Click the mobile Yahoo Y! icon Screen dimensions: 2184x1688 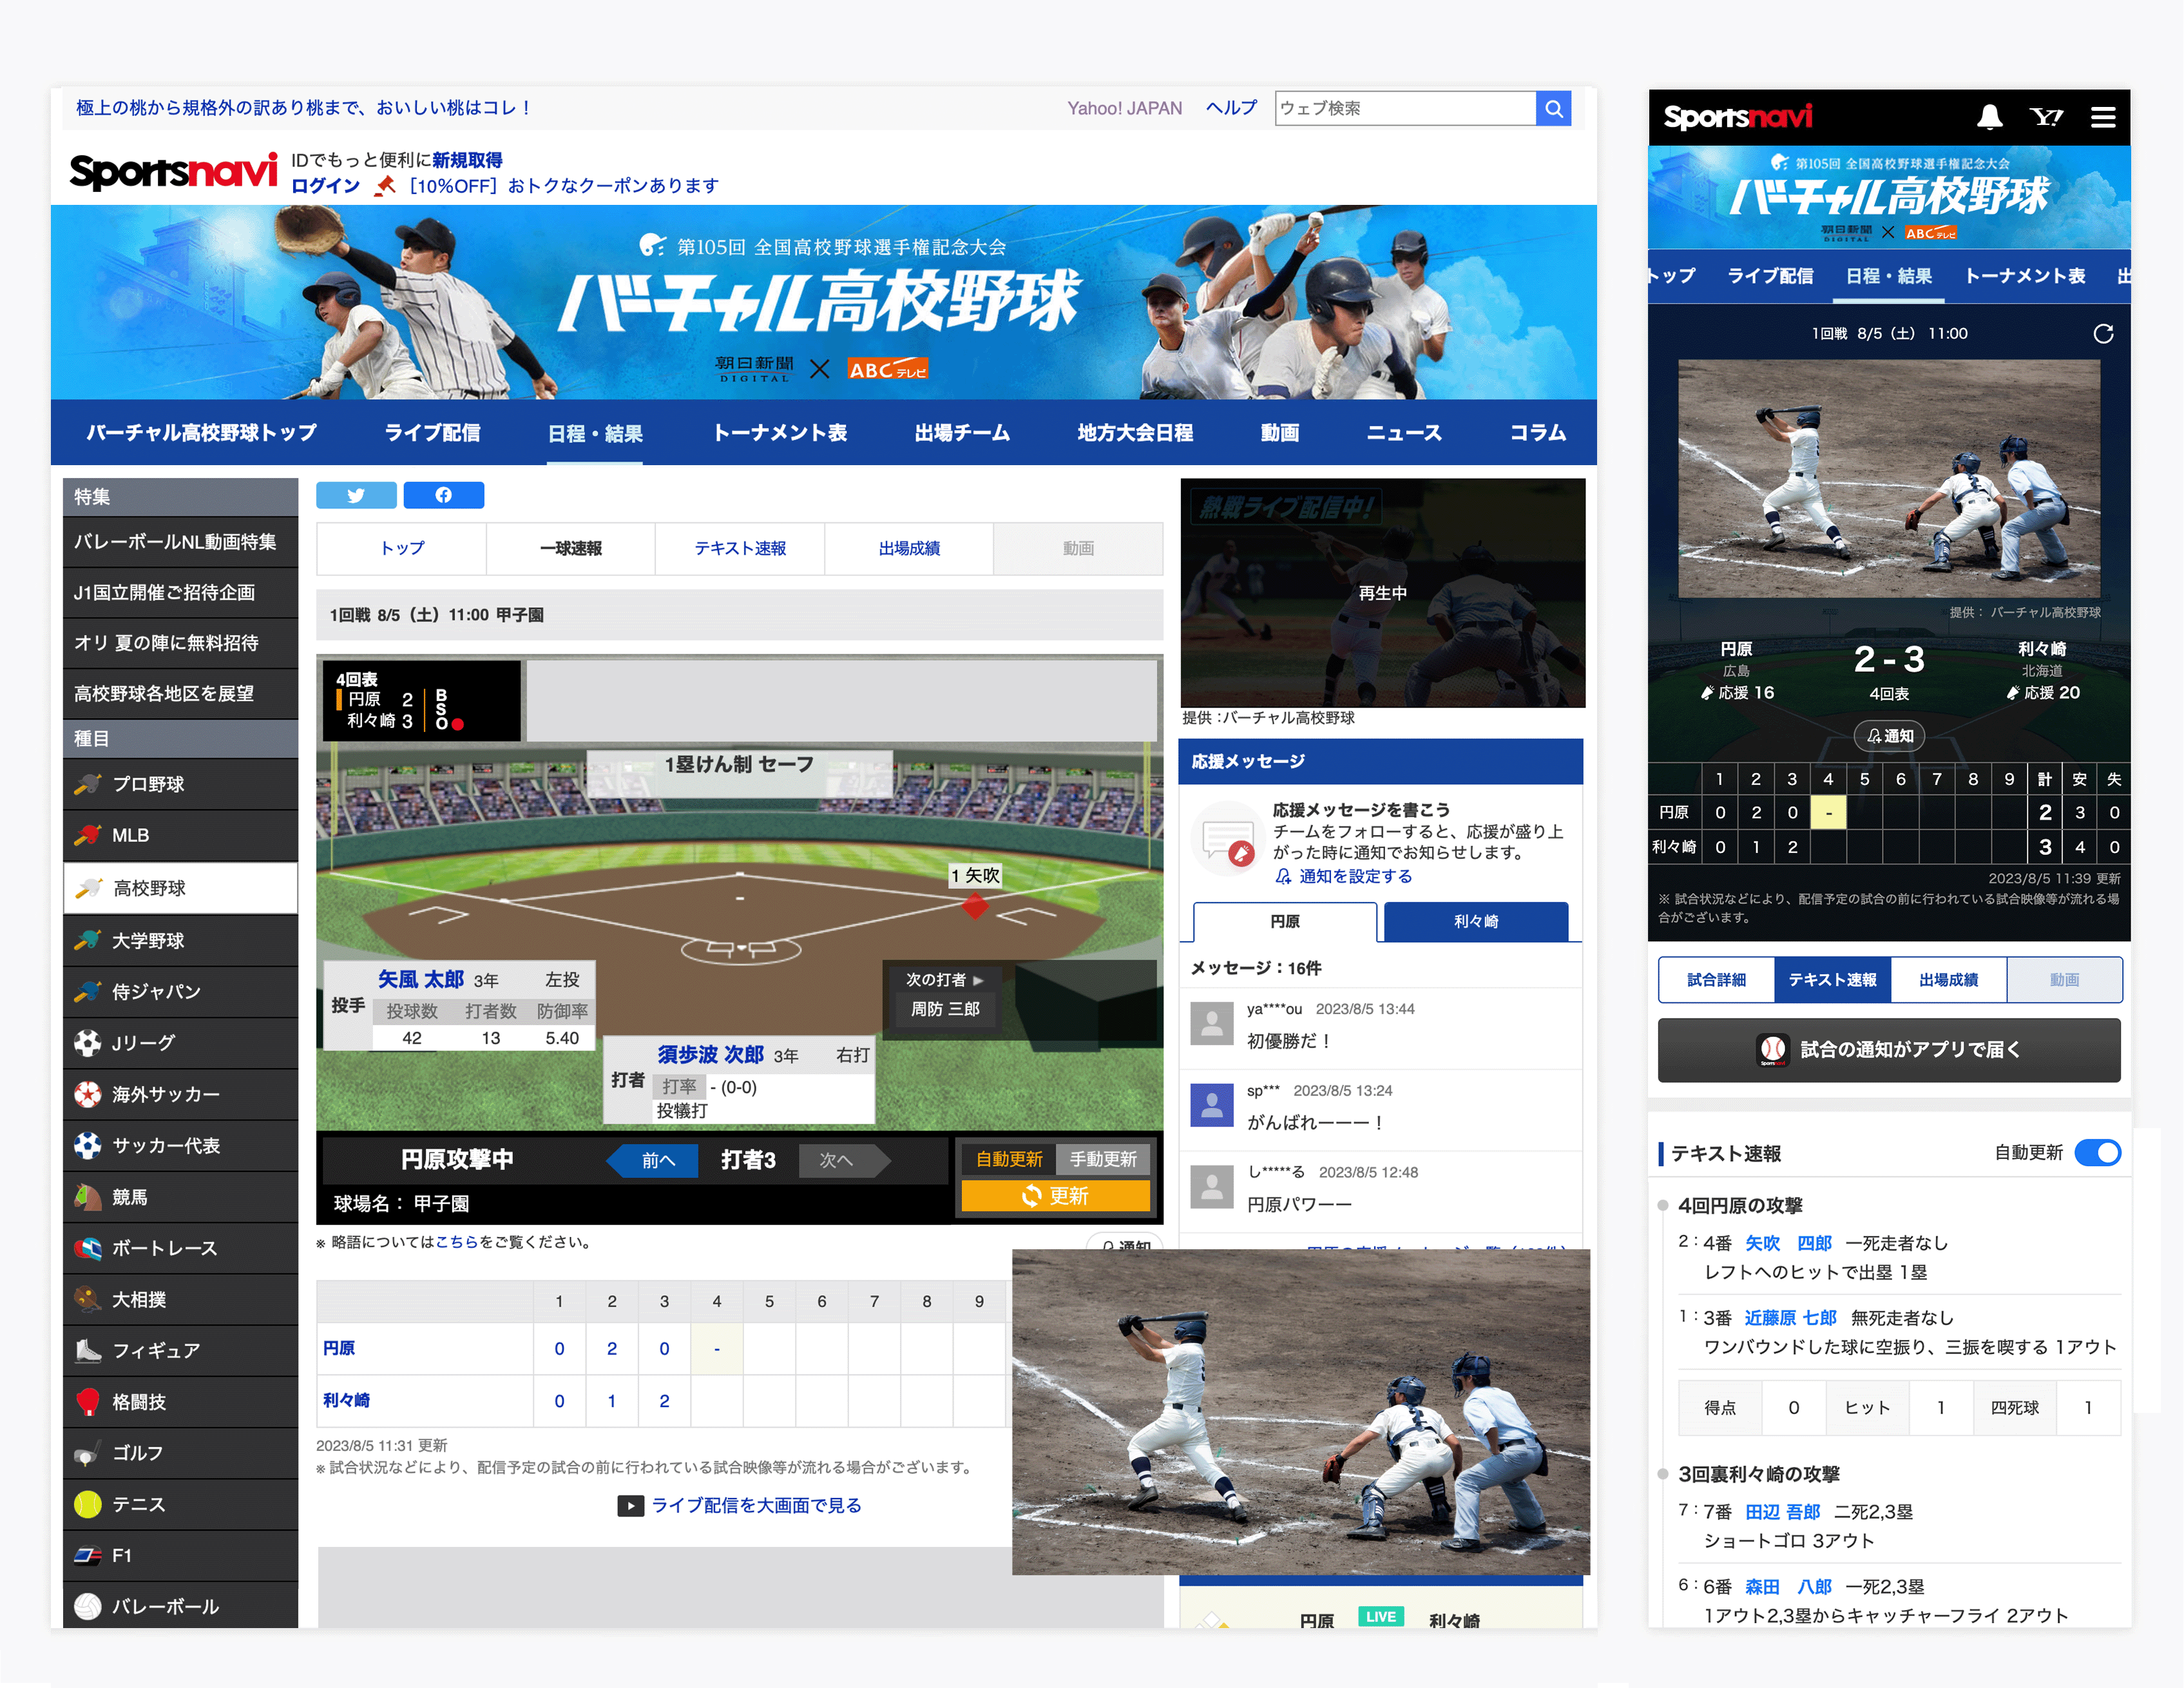click(x=2046, y=117)
